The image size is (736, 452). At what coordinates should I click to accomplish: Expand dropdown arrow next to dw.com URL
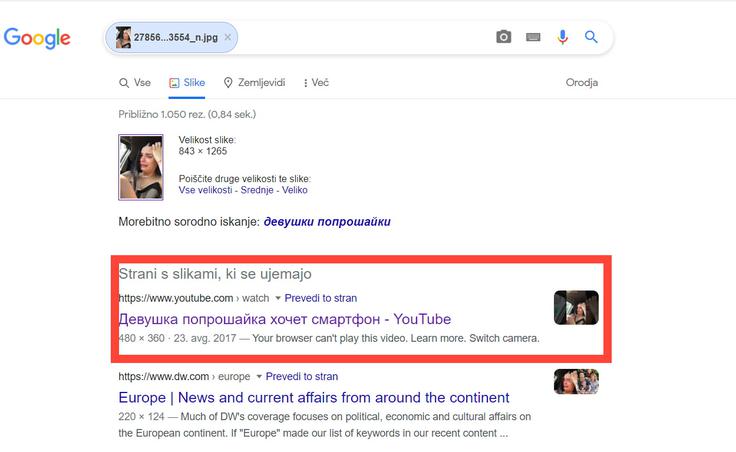coord(259,376)
